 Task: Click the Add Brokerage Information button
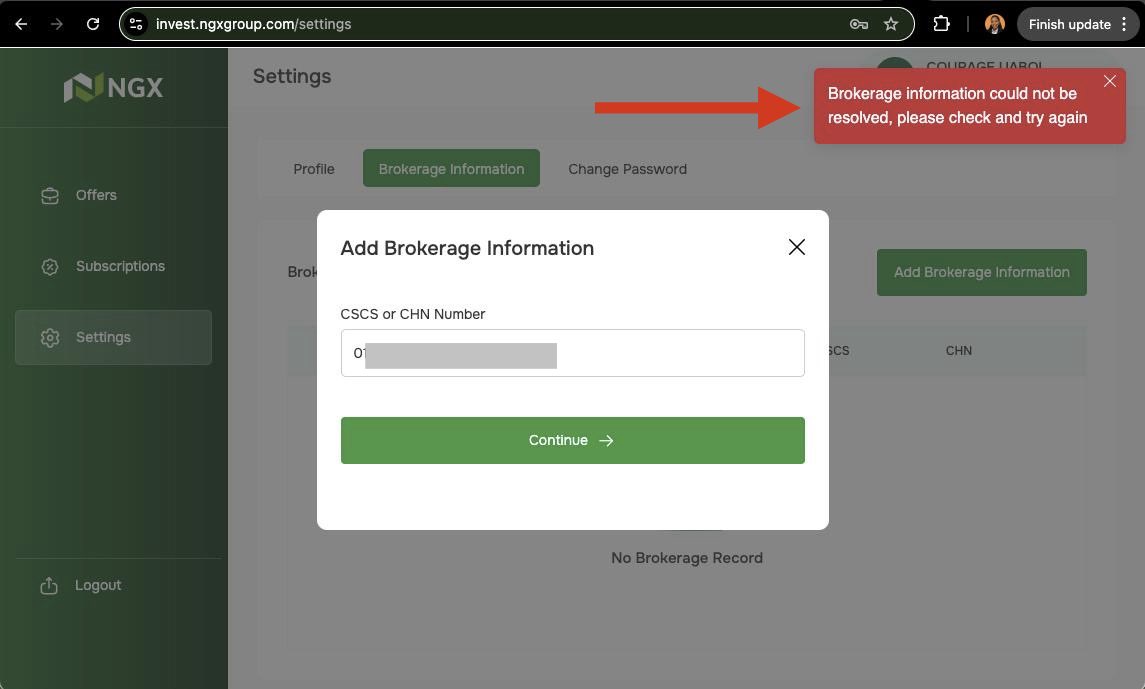(981, 272)
